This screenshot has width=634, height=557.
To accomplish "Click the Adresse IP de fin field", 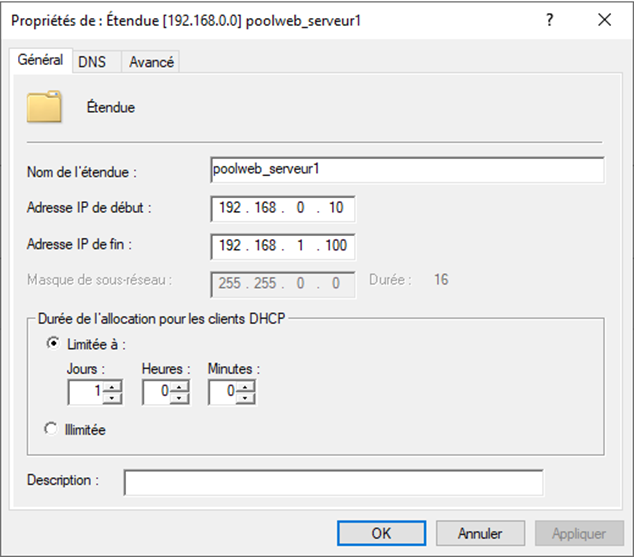I will click(x=283, y=245).
